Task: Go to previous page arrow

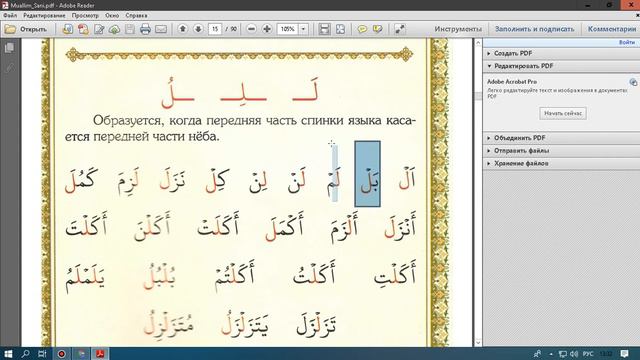Action: [183, 29]
